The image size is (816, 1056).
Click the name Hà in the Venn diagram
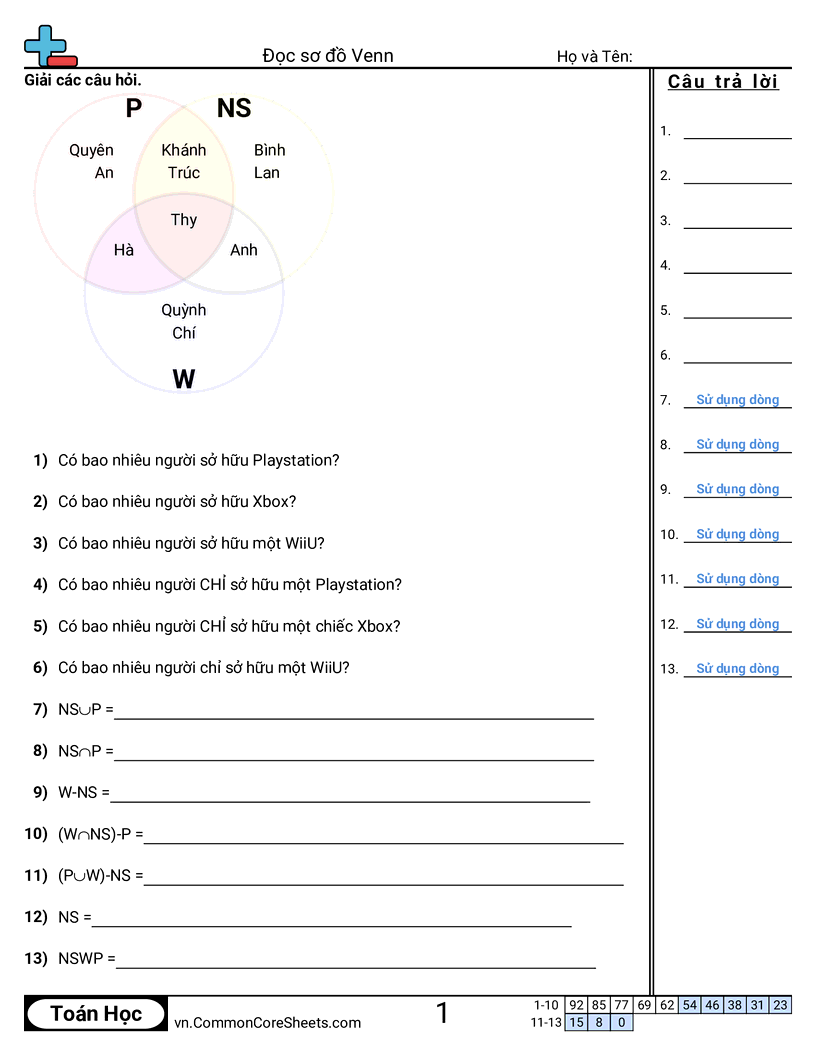pos(124,250)
